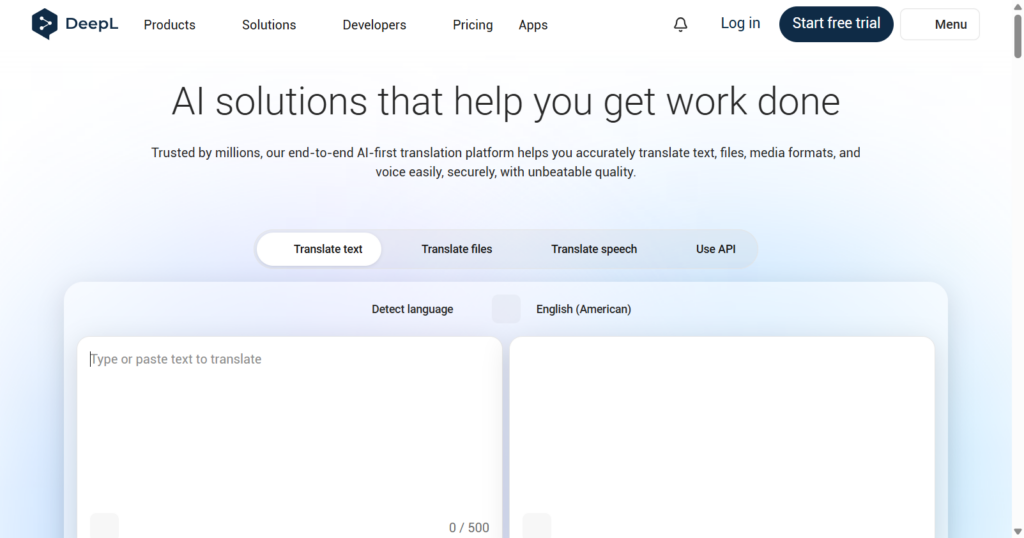Open the Apps link

[533, 25]
